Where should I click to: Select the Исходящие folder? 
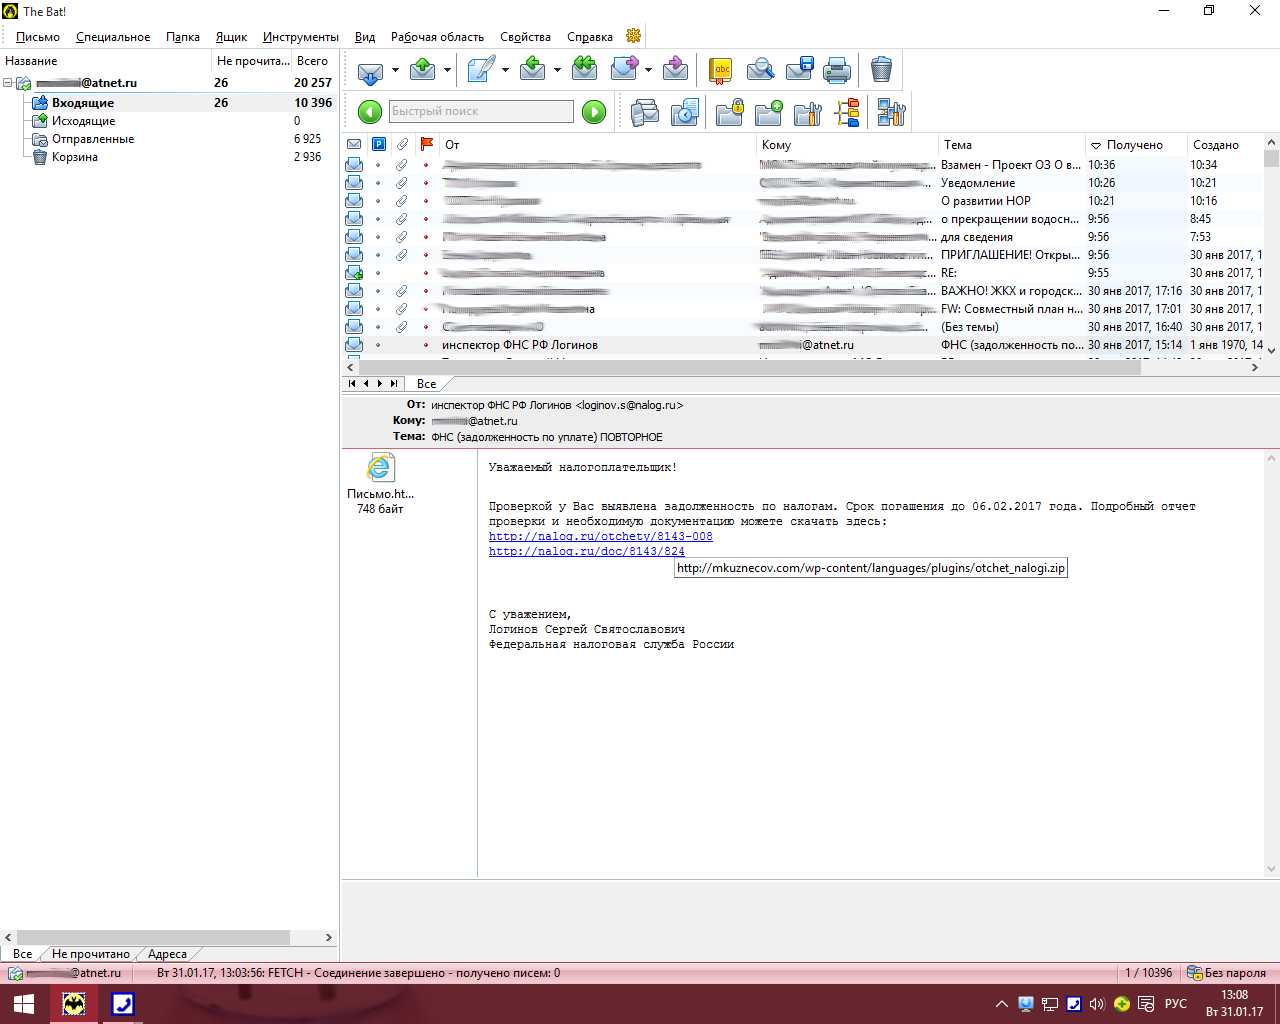84,121
